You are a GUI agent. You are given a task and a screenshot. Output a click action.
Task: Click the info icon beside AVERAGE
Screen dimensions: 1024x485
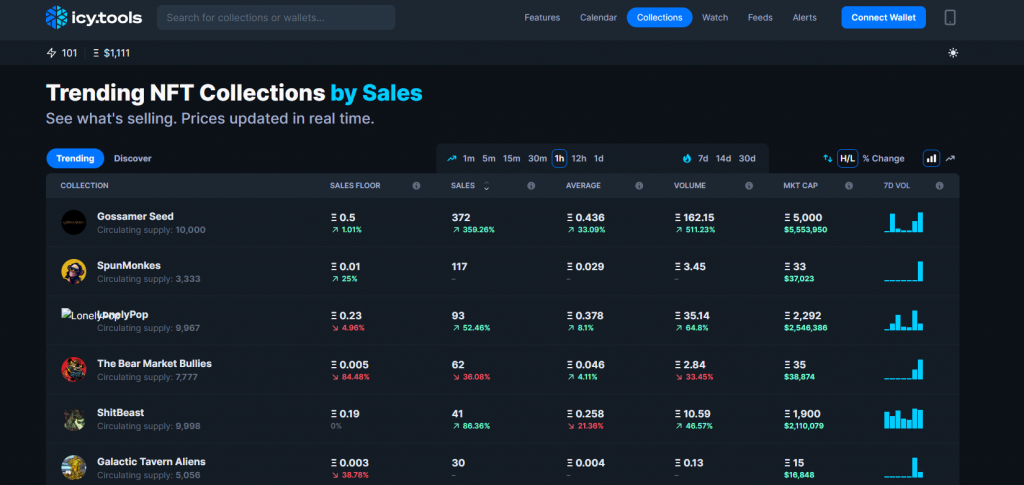tap(639, 186)
